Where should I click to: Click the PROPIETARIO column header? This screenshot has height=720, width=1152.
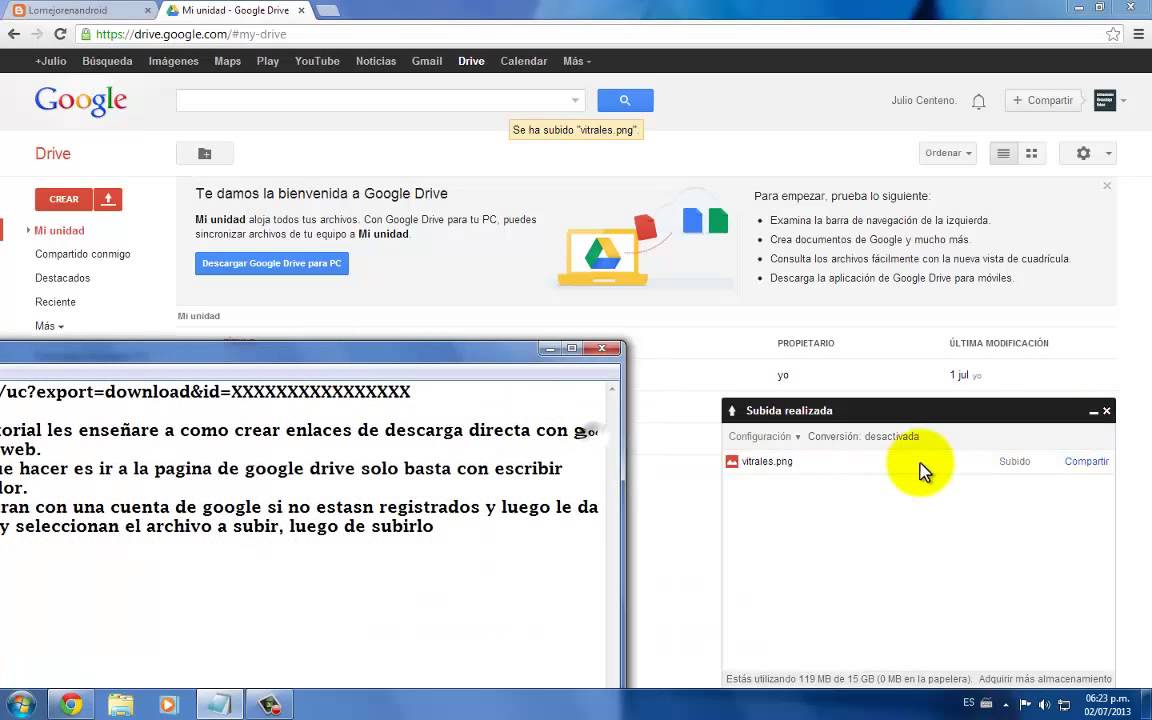point(806,343)
